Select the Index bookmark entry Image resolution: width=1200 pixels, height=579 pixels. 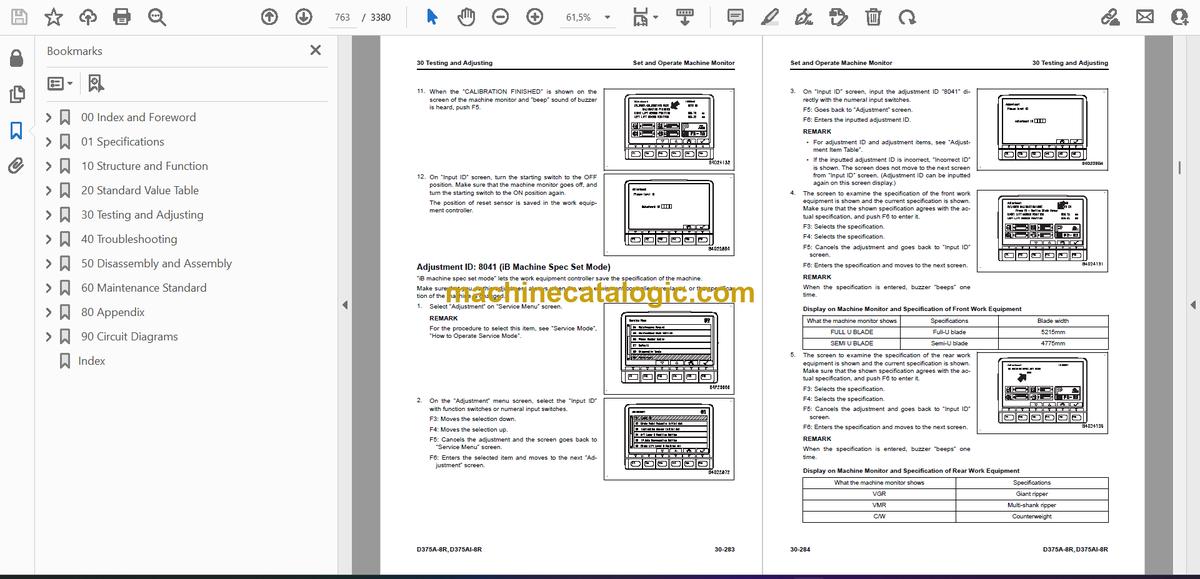92,361
